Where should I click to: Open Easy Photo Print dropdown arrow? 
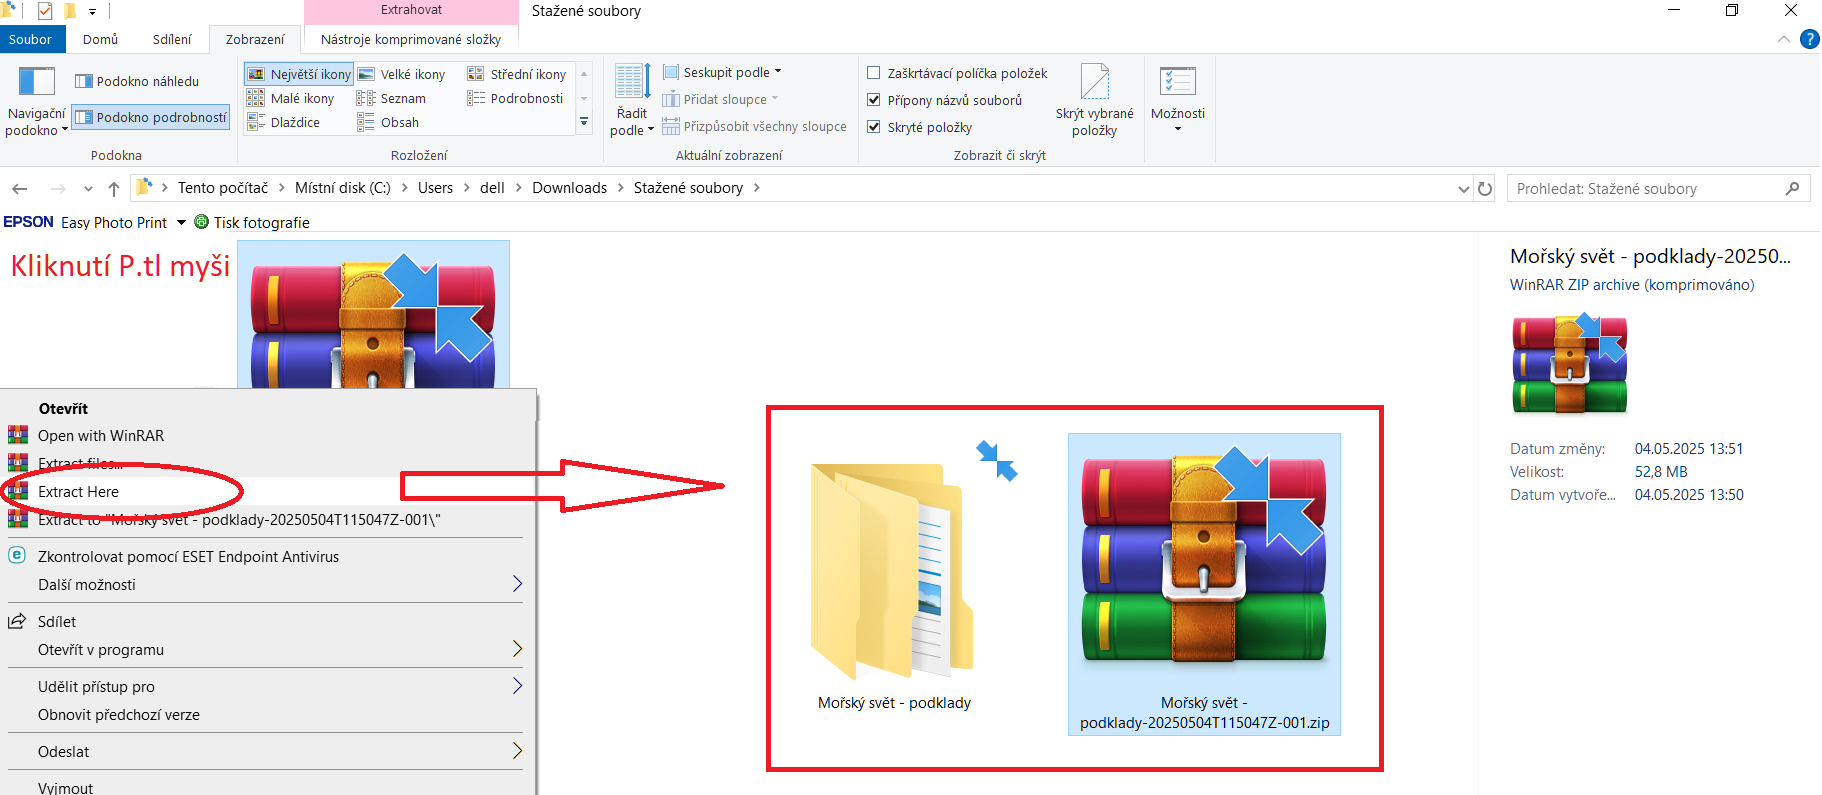(181, 222)
